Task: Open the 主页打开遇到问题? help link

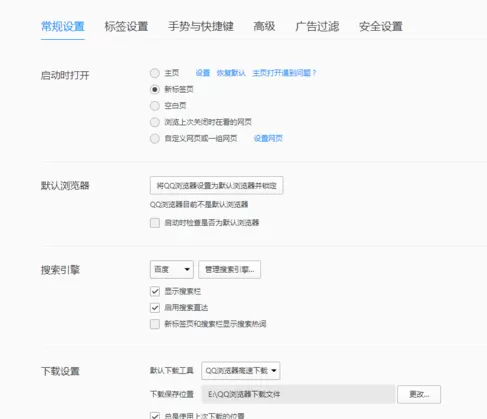Action: (x=284, y=73)
